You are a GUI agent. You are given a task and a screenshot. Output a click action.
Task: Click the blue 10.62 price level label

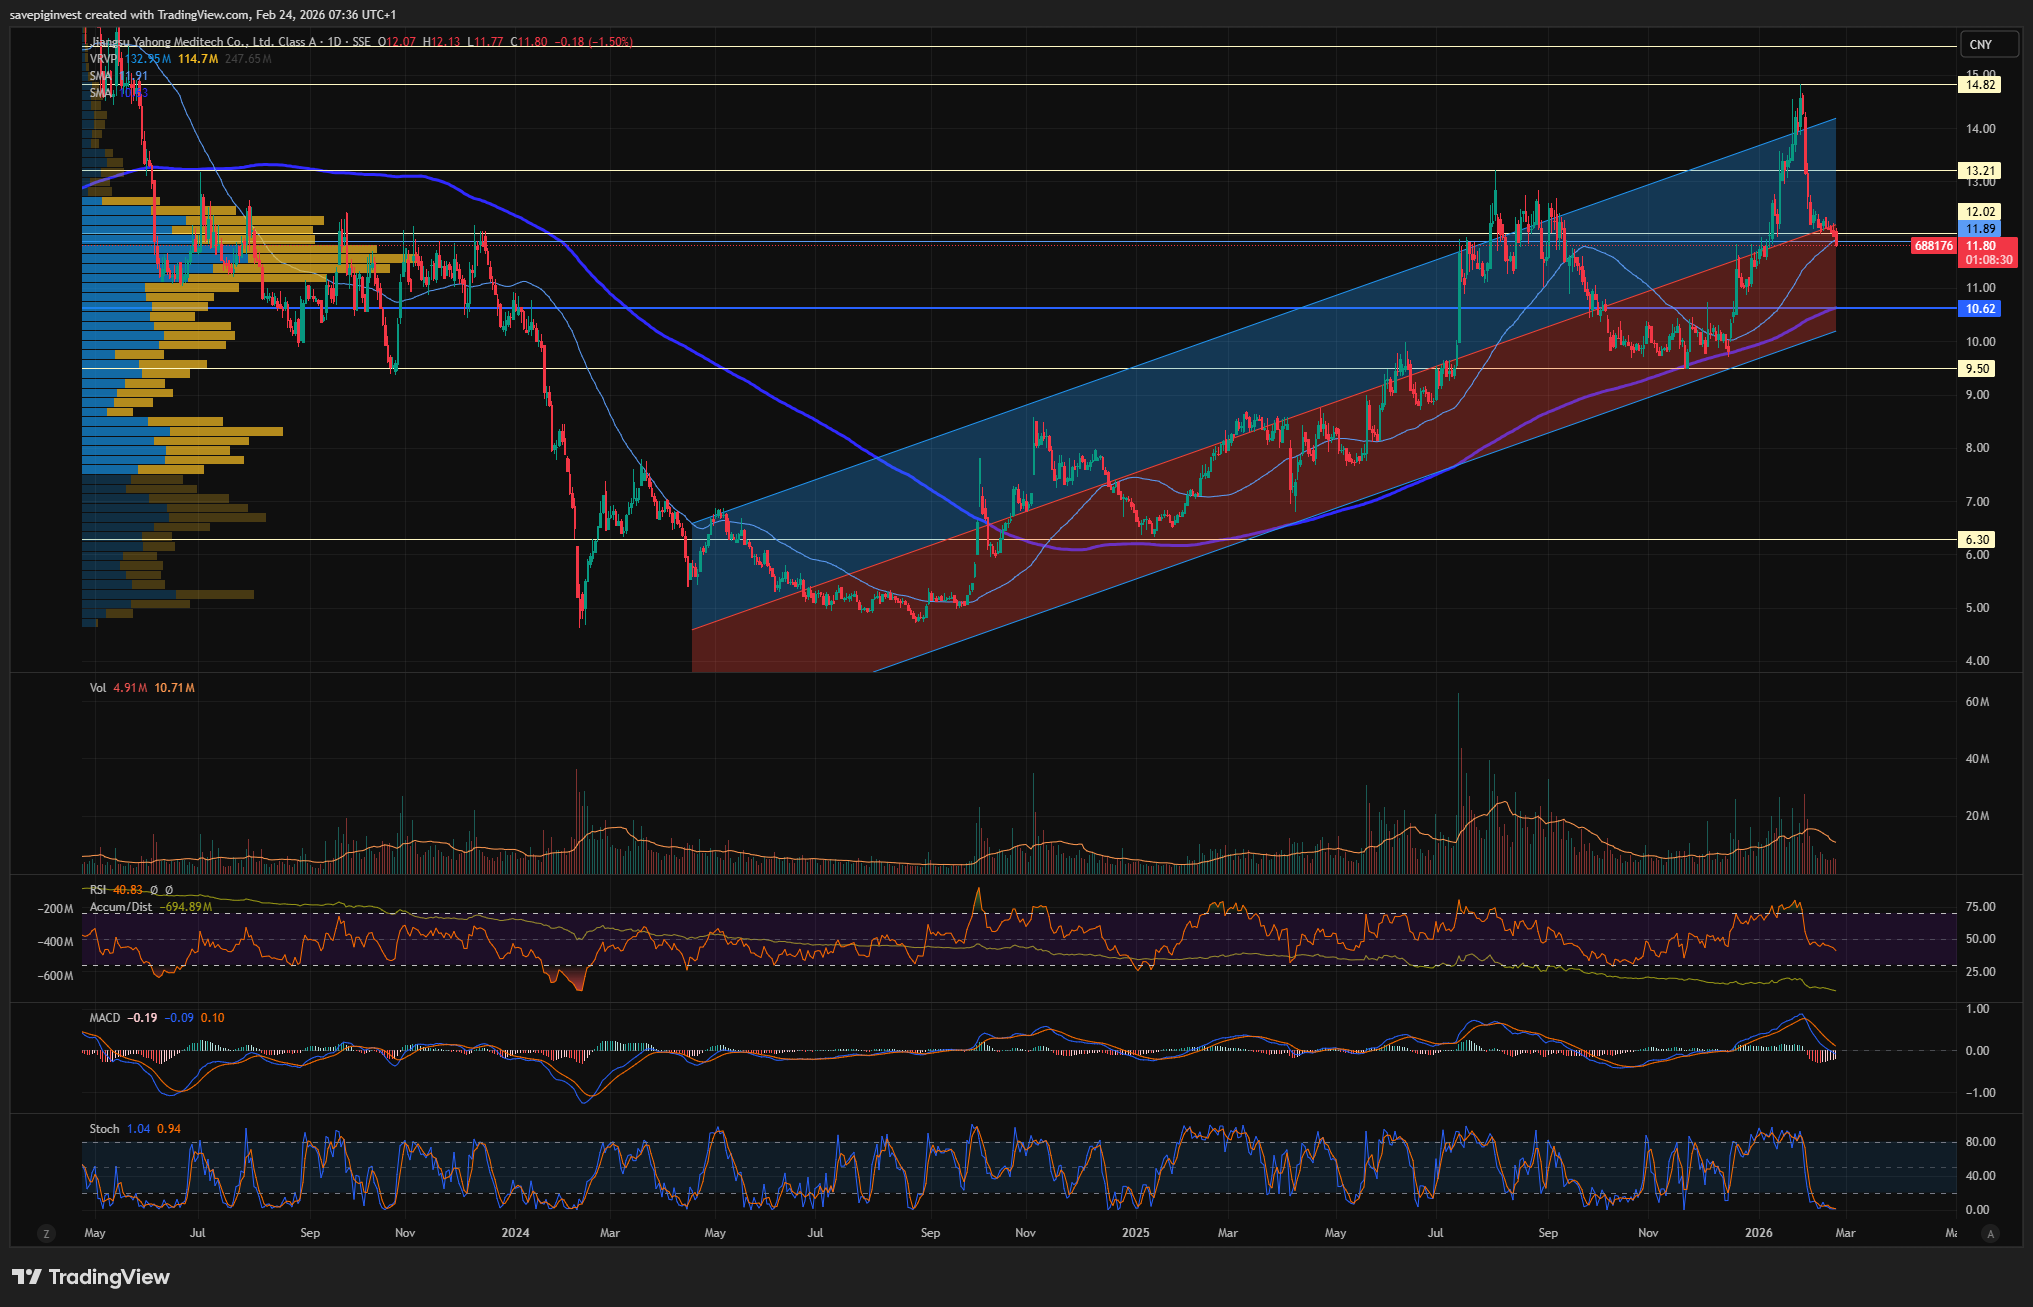coord(1980,308)
